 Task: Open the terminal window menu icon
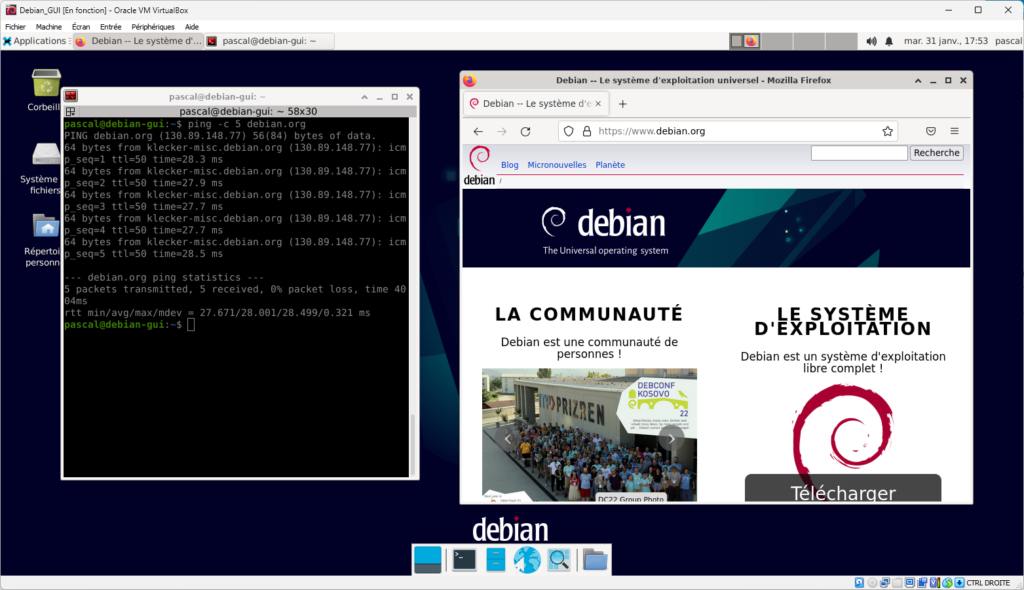[x=71, y=97]
